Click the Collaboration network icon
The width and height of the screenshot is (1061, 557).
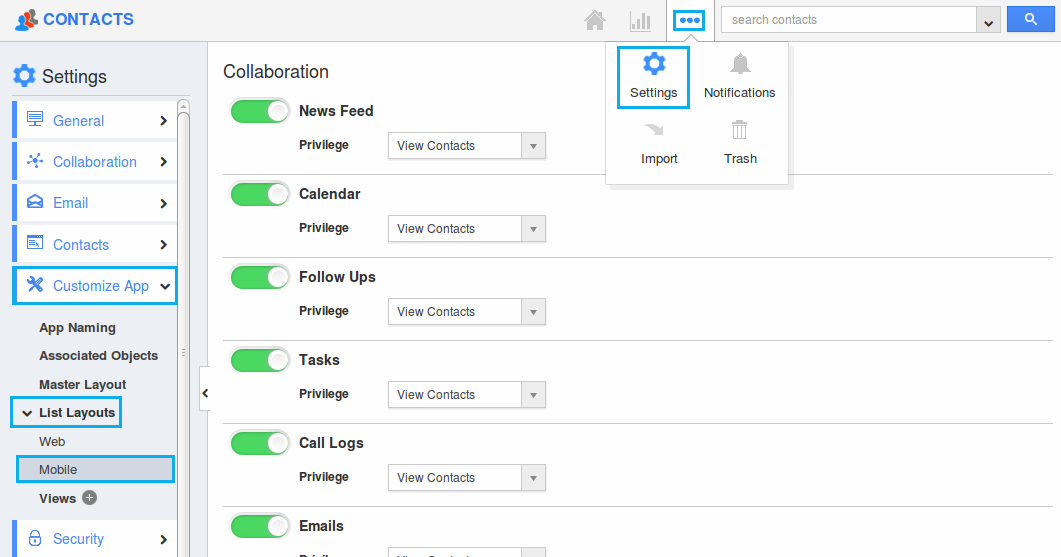pyautogui.click(x=35, y=161)
